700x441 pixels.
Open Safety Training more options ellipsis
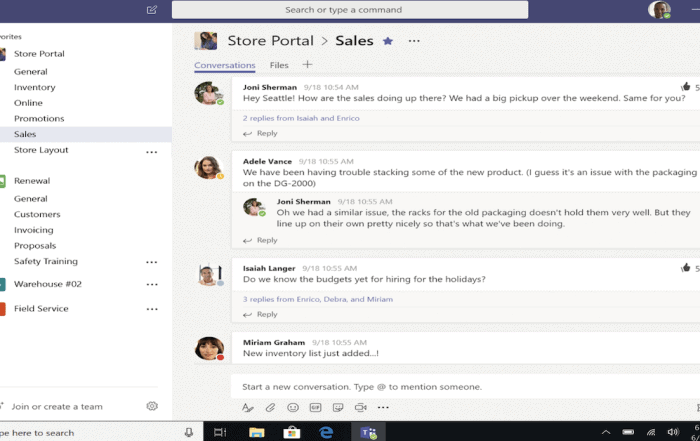pyautogui.click(x=152, y=262)
